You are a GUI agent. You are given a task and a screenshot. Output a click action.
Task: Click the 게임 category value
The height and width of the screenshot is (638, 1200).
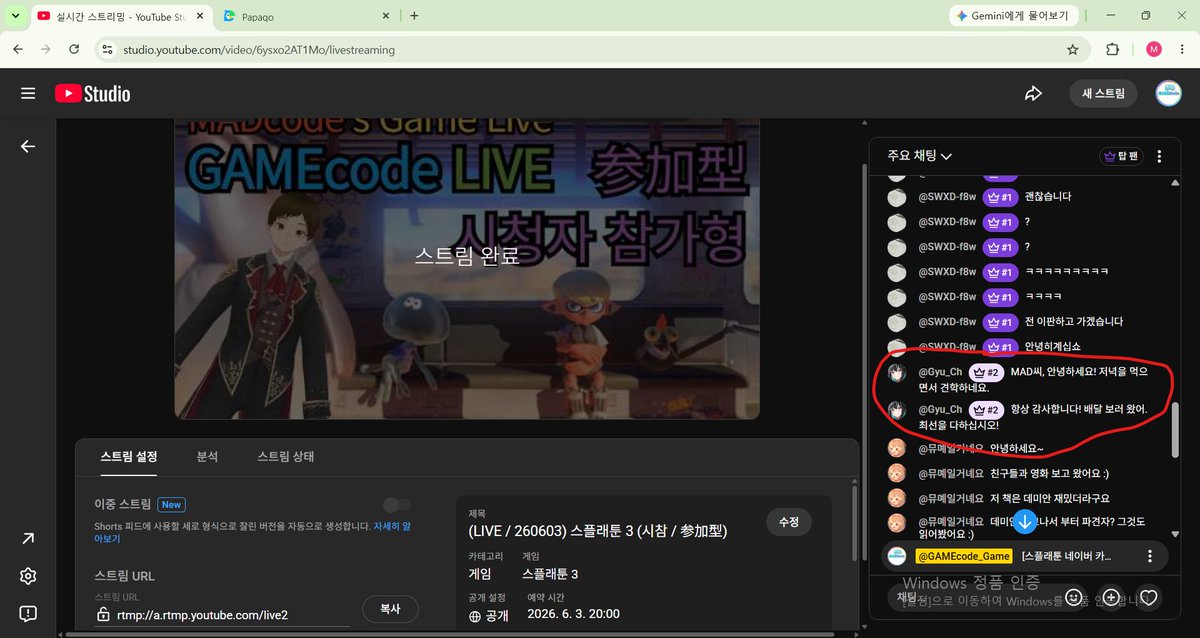480,574
